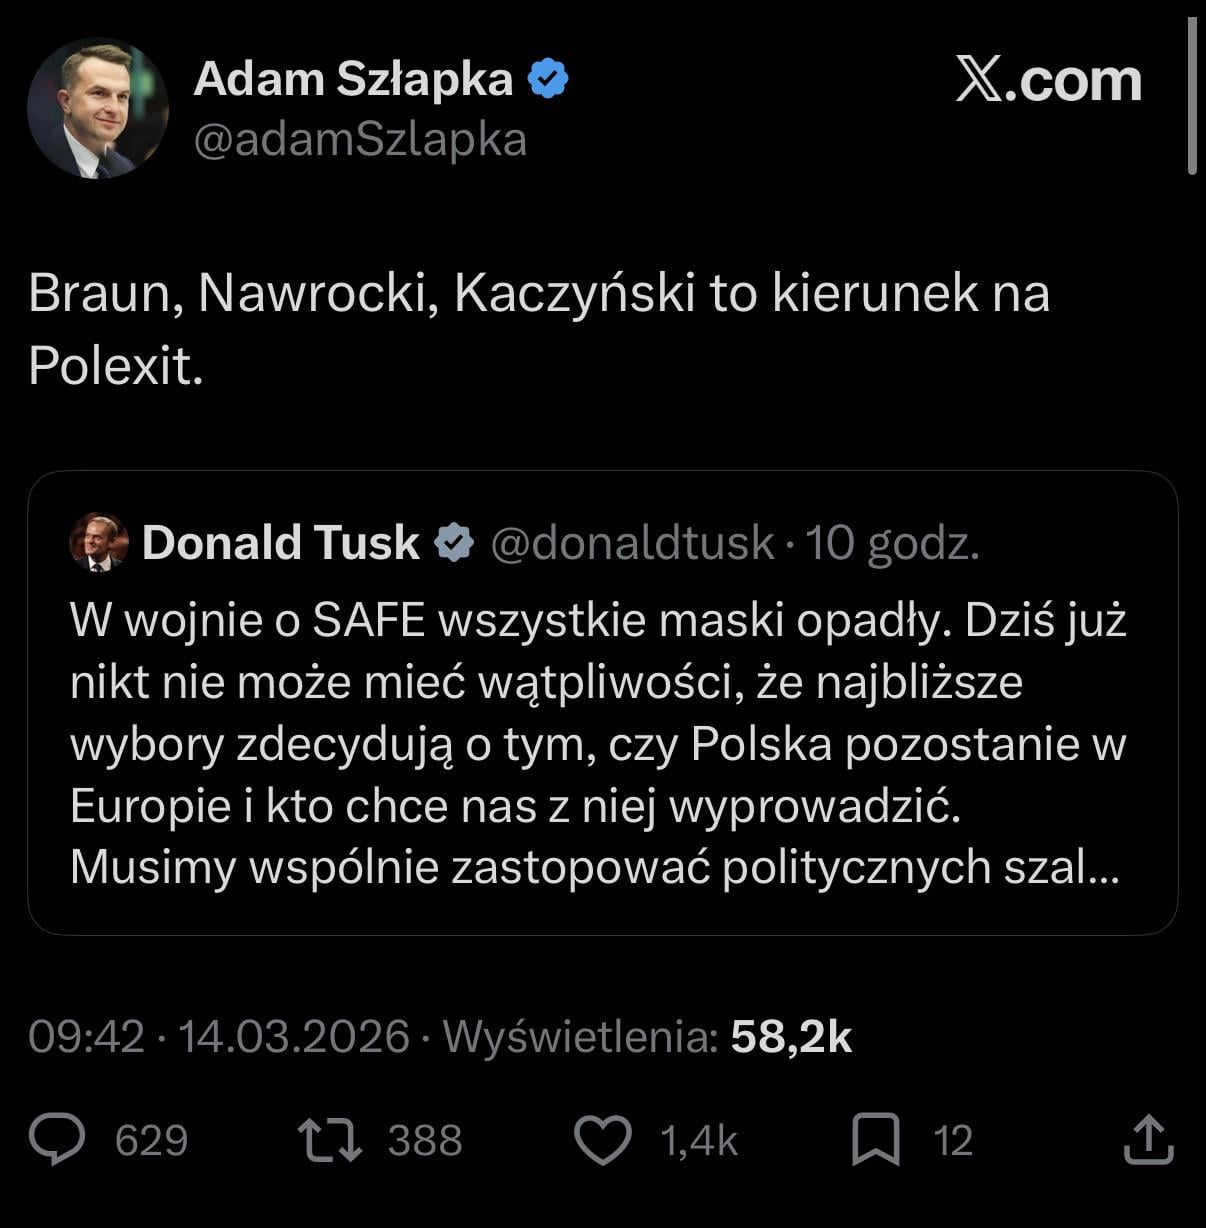Visit the @adamSzlapka handle
Screen dimensions: 1206x1228
(x=360, y=140)
